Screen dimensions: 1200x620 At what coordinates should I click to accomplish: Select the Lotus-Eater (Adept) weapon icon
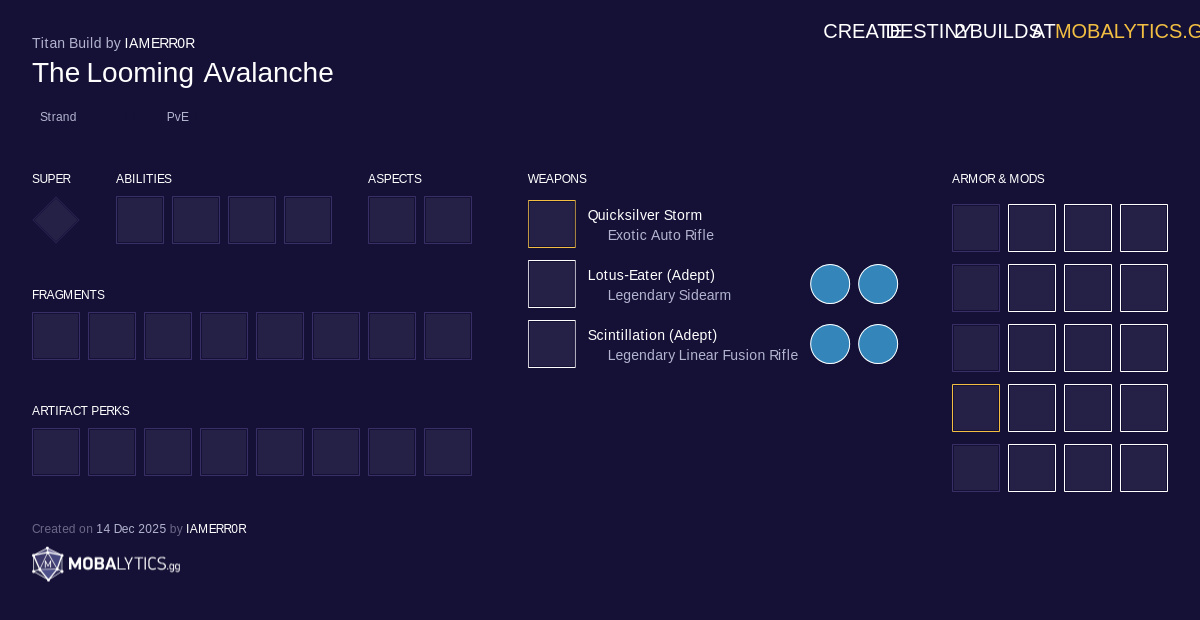[x=552, y=284]
